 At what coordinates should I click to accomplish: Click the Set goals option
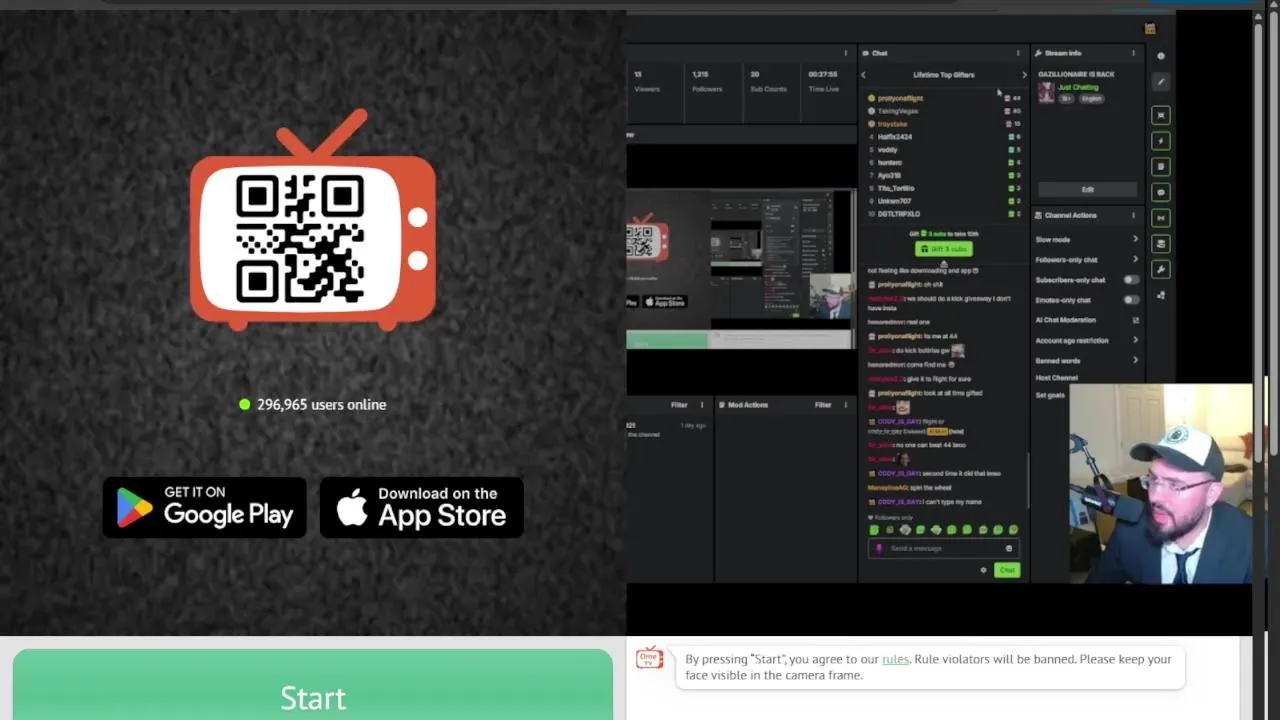tap(1050, 395)
